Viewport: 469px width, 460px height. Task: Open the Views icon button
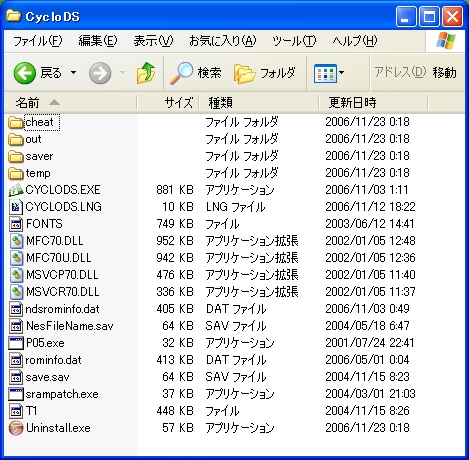pos(325,73)
